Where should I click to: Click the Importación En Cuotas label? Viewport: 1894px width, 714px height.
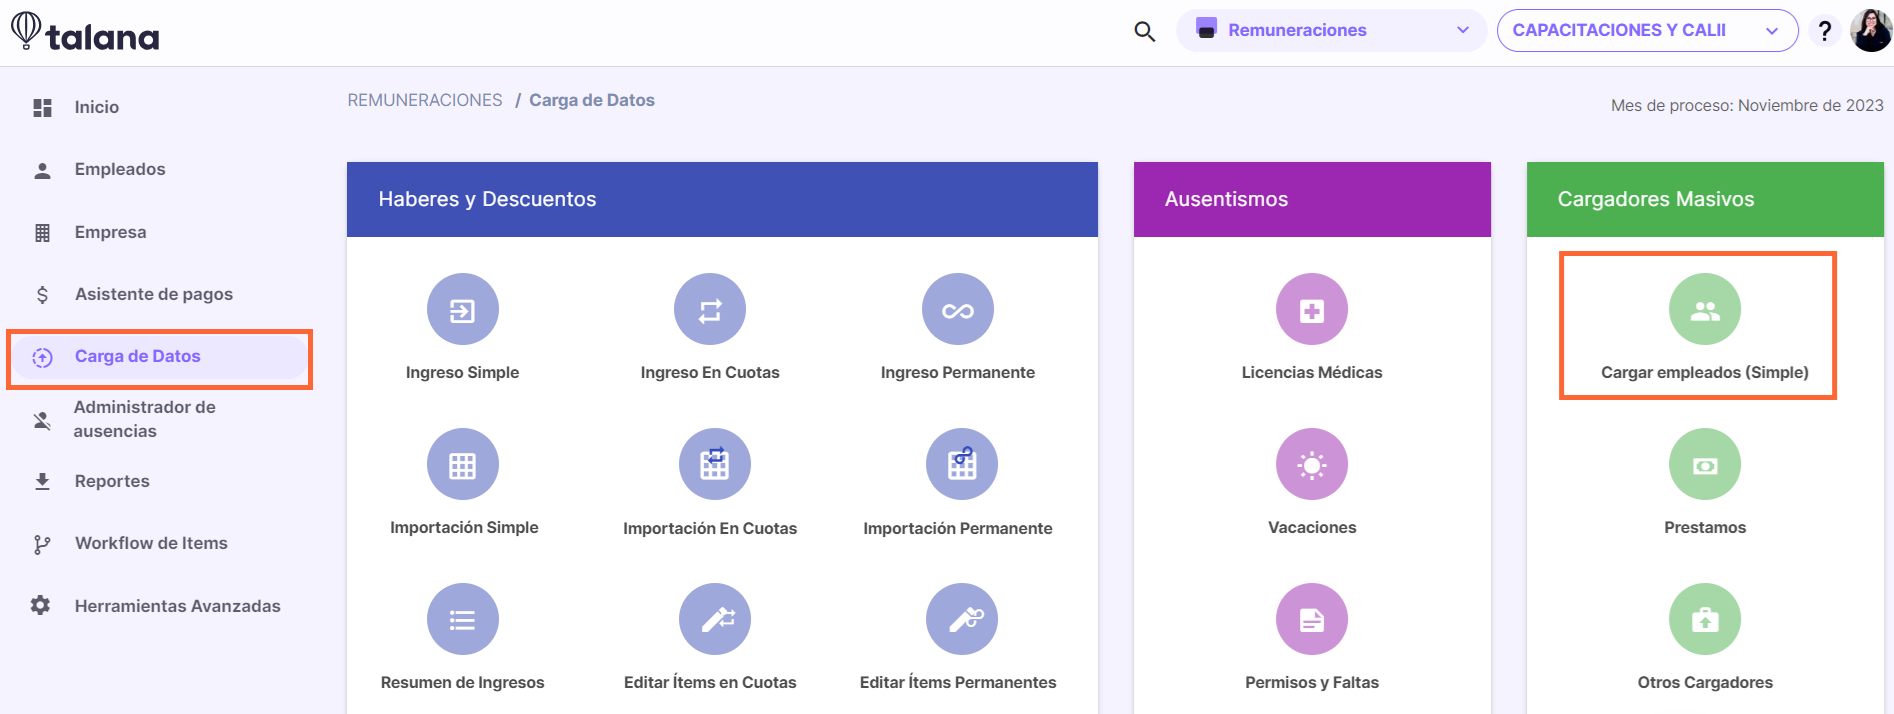point(710,528)
